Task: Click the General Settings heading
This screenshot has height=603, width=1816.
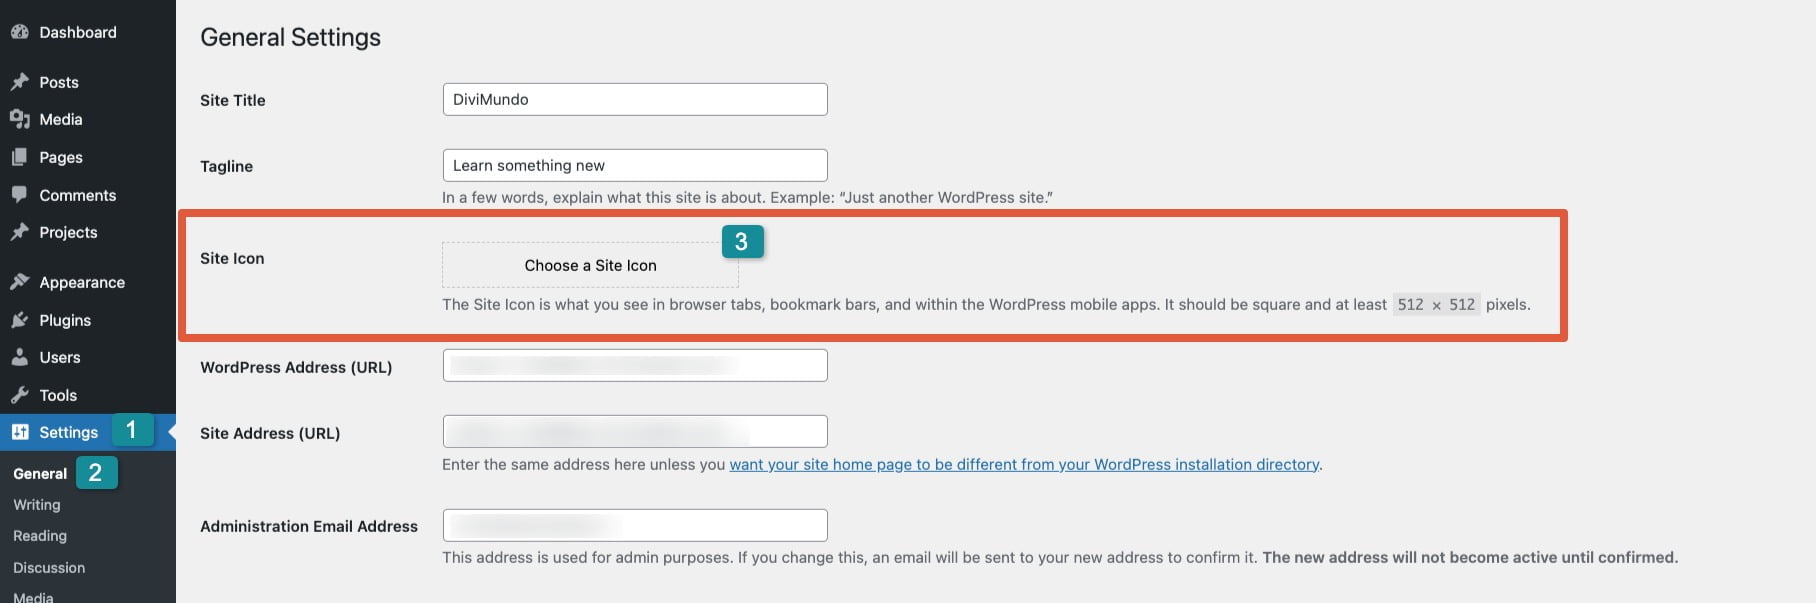Action: pyautogui.click(x=290, y=37)
